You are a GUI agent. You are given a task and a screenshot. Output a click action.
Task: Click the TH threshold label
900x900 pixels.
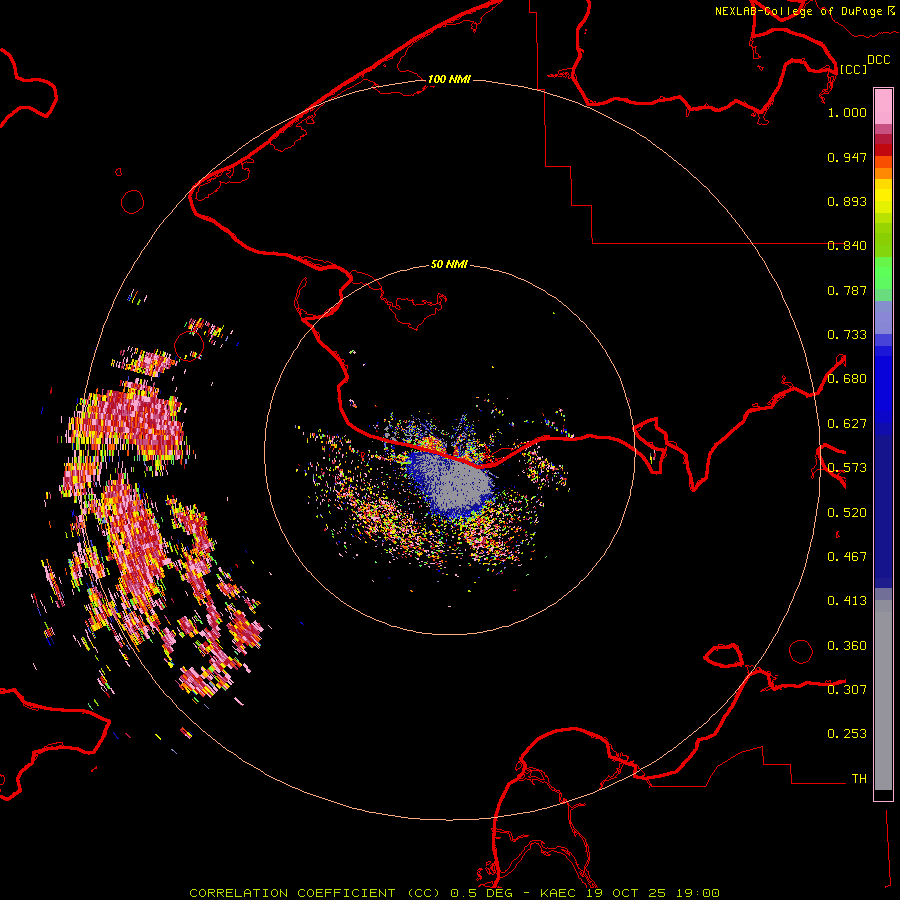[859, 779]
